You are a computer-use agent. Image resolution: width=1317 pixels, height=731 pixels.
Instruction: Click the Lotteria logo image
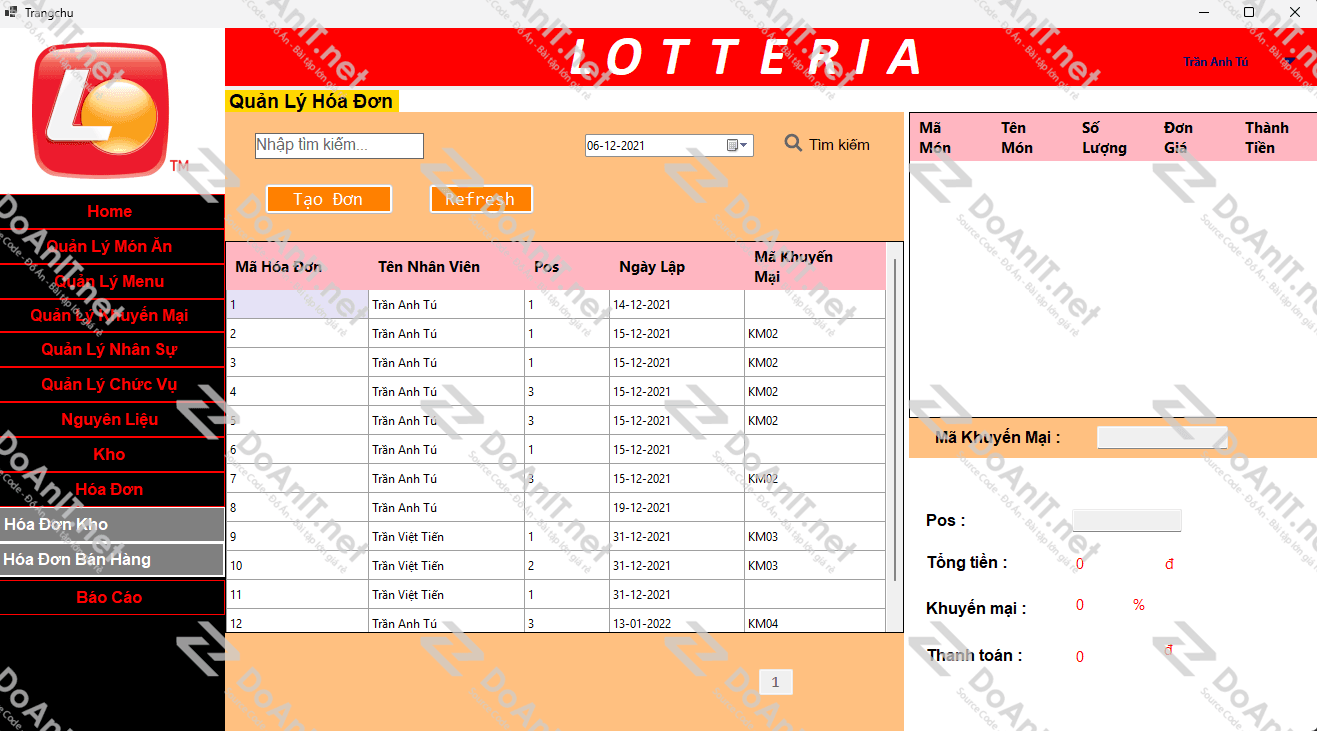tap(100, 110)
